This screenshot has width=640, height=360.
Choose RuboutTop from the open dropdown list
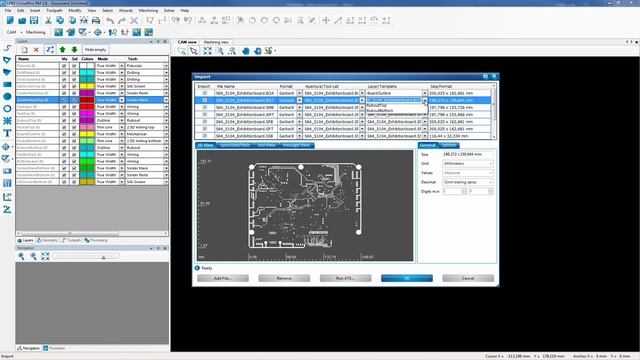click(x=376, y=105)
